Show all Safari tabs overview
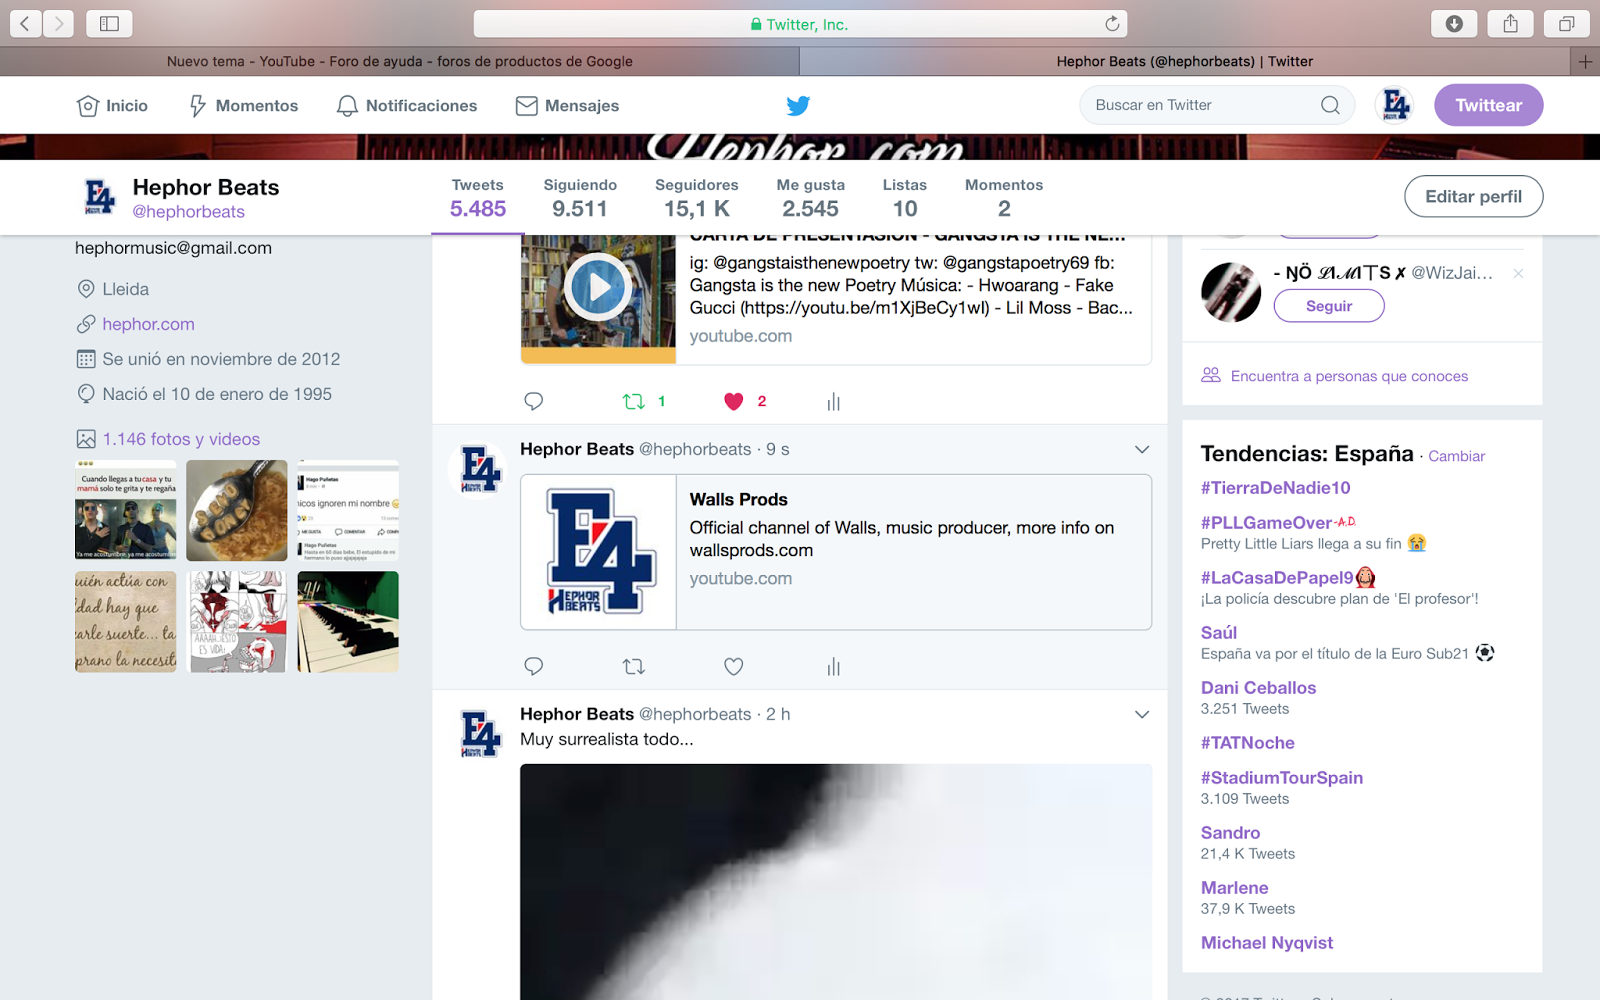The image size is (1600, 1000). tap(1567, 23)
